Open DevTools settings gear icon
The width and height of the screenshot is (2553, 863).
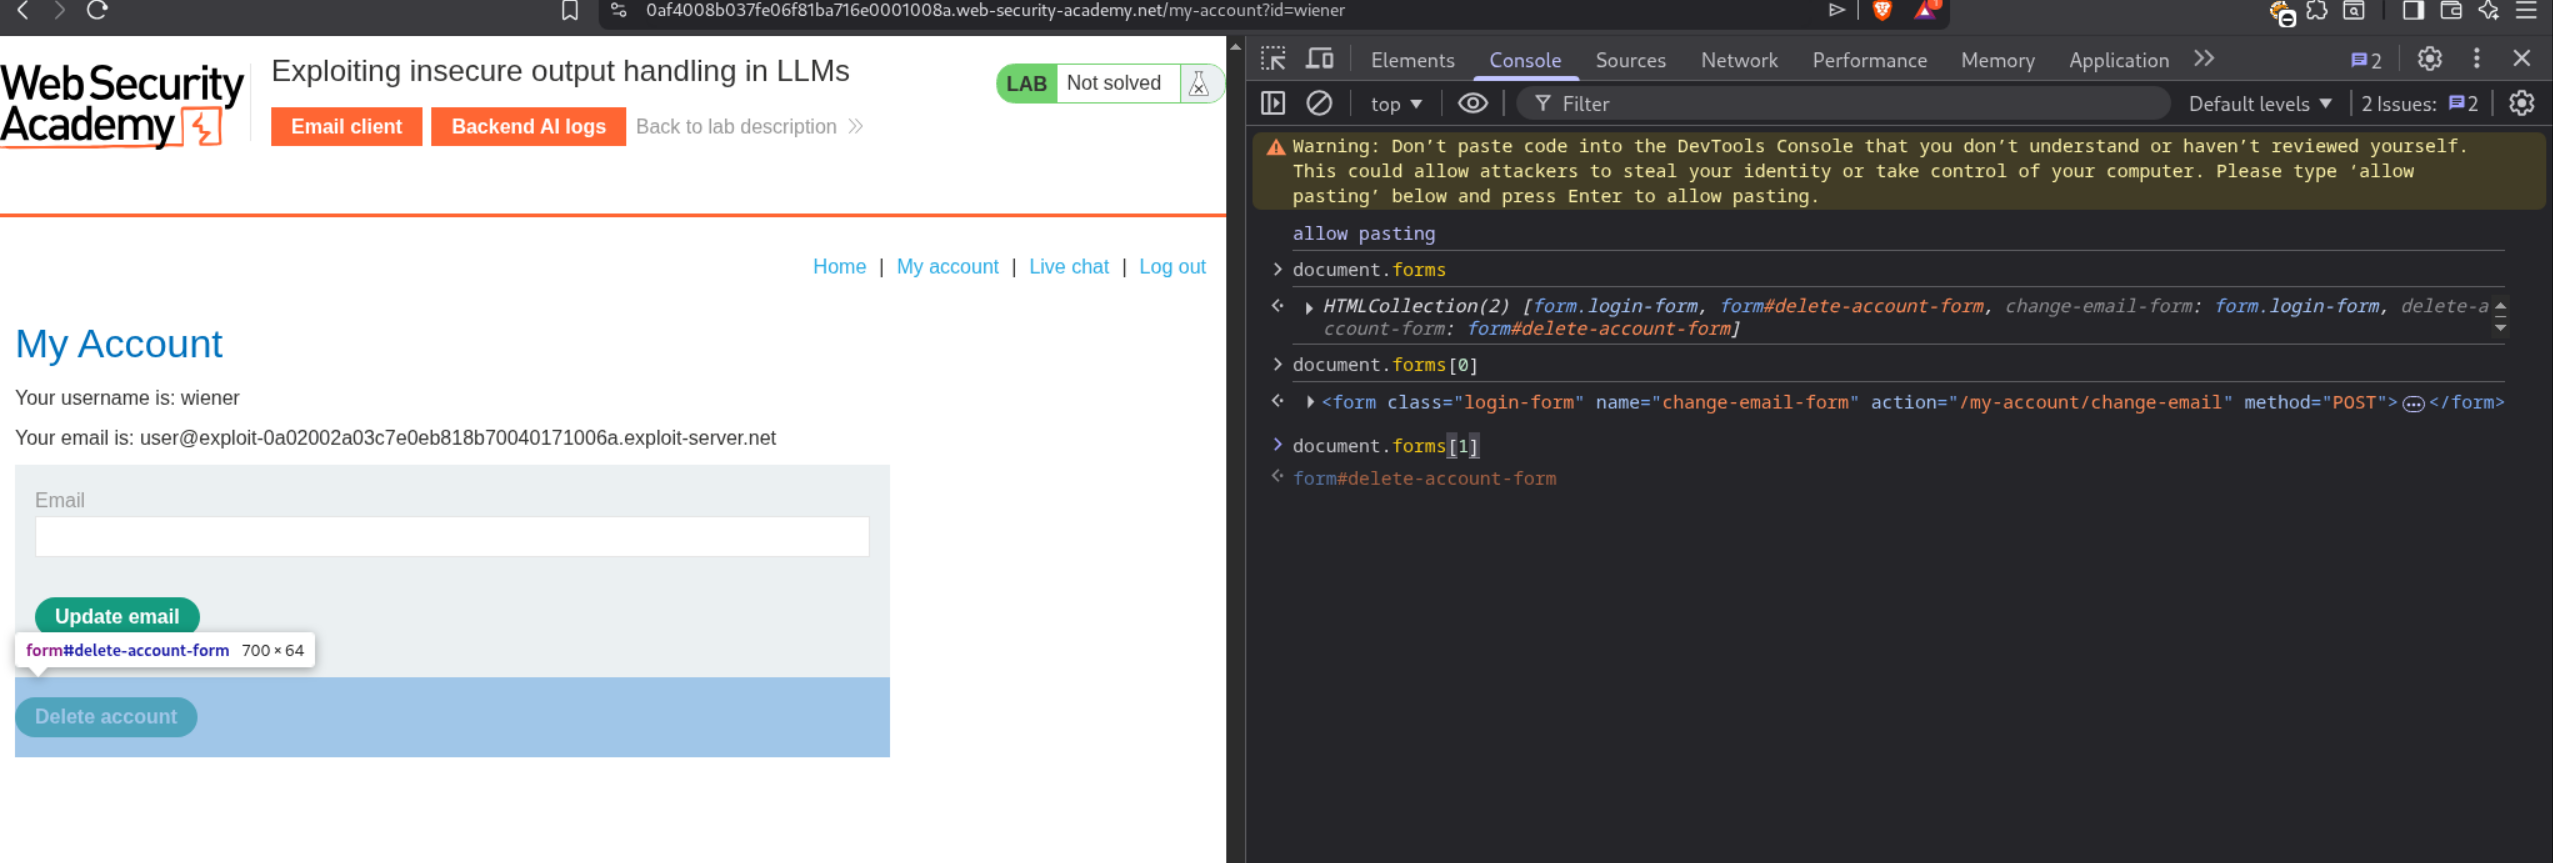click(x=2429, y=59)
